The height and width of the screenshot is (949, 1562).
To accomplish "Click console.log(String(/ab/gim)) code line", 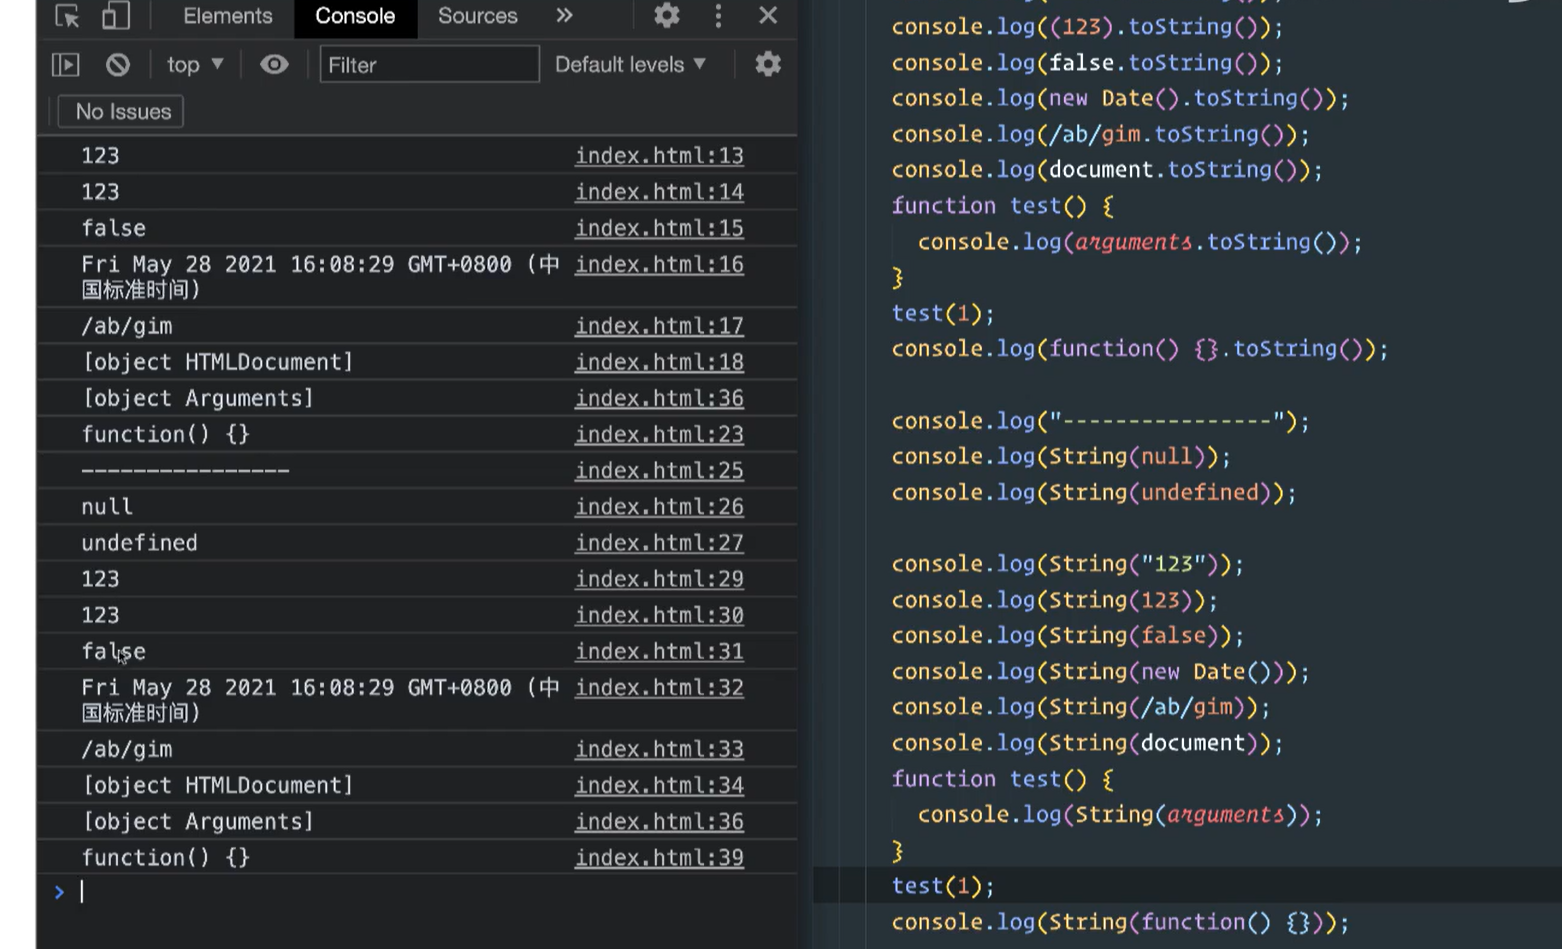I will [1081, 708].
